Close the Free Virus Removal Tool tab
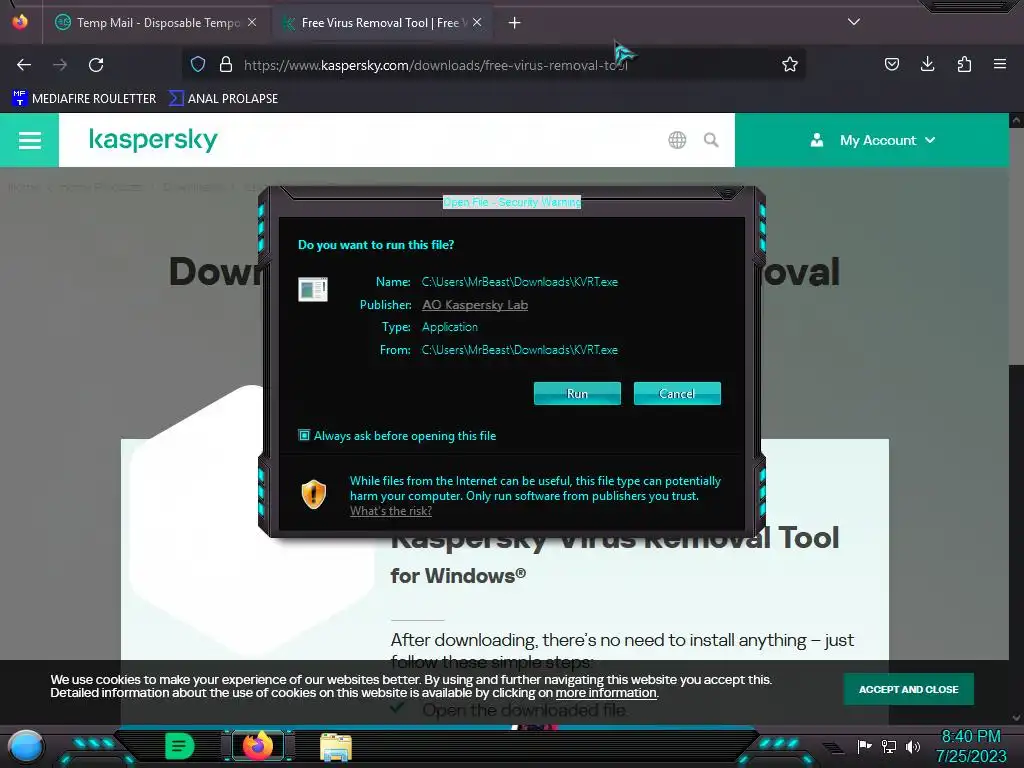 click(477, 22)
